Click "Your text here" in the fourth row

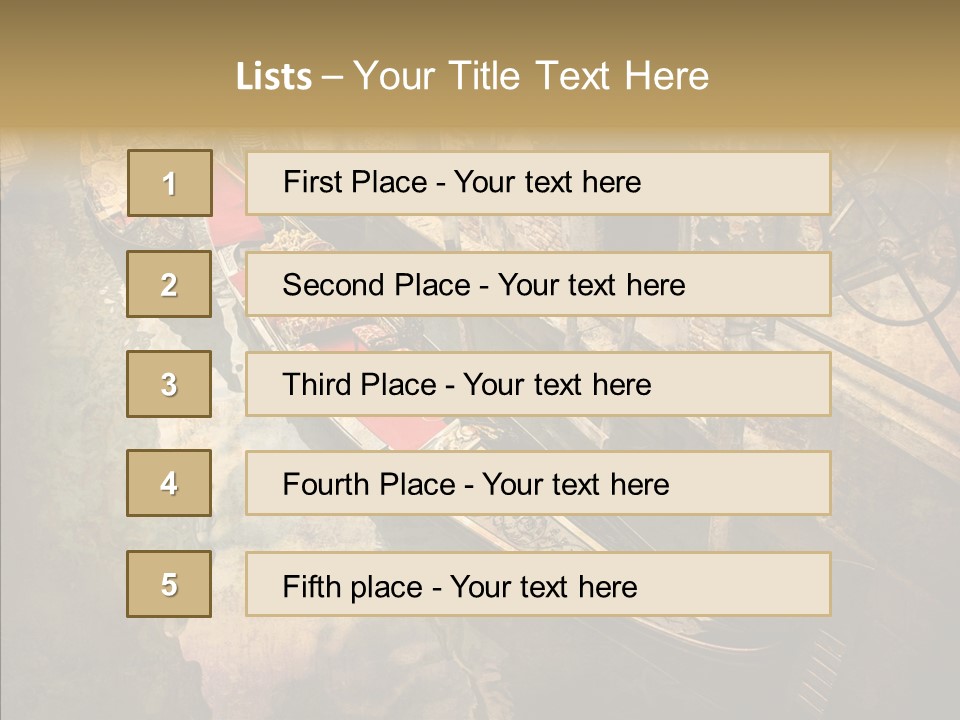[x=575, y=485]
